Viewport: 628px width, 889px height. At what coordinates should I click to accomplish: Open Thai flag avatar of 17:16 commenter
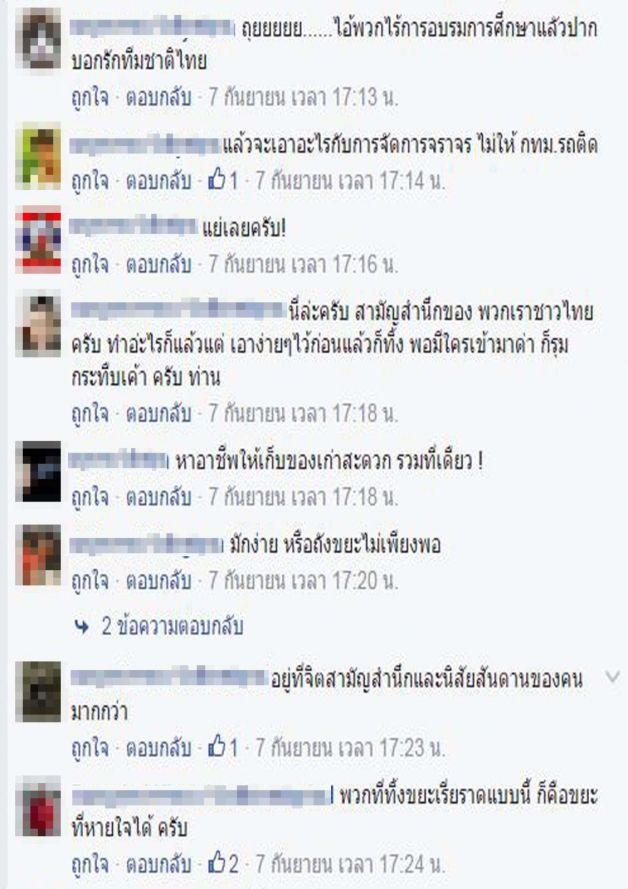(x=38, y=240)
